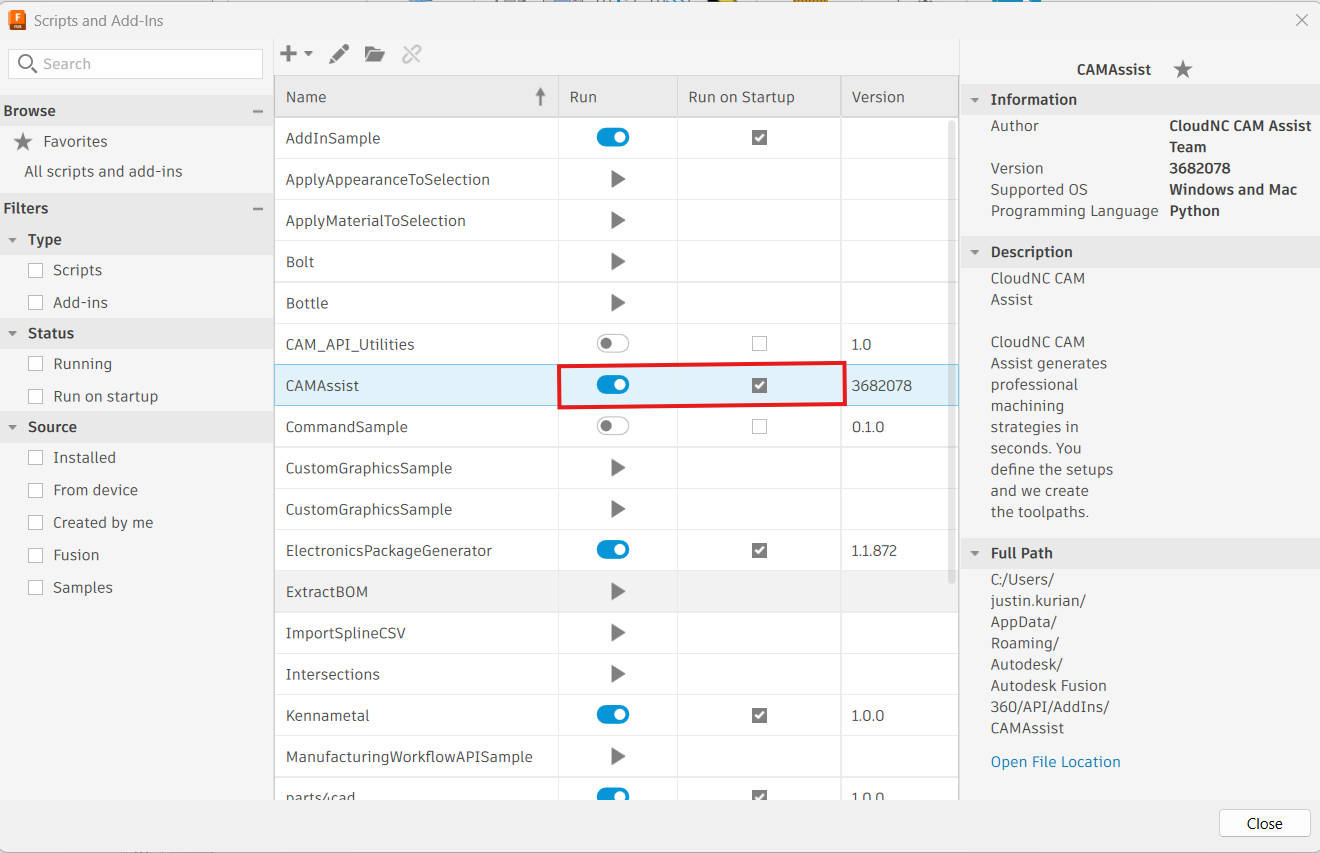1320x853 pixels.
Task: Collapse the Information section
Action: coord(974,100)
